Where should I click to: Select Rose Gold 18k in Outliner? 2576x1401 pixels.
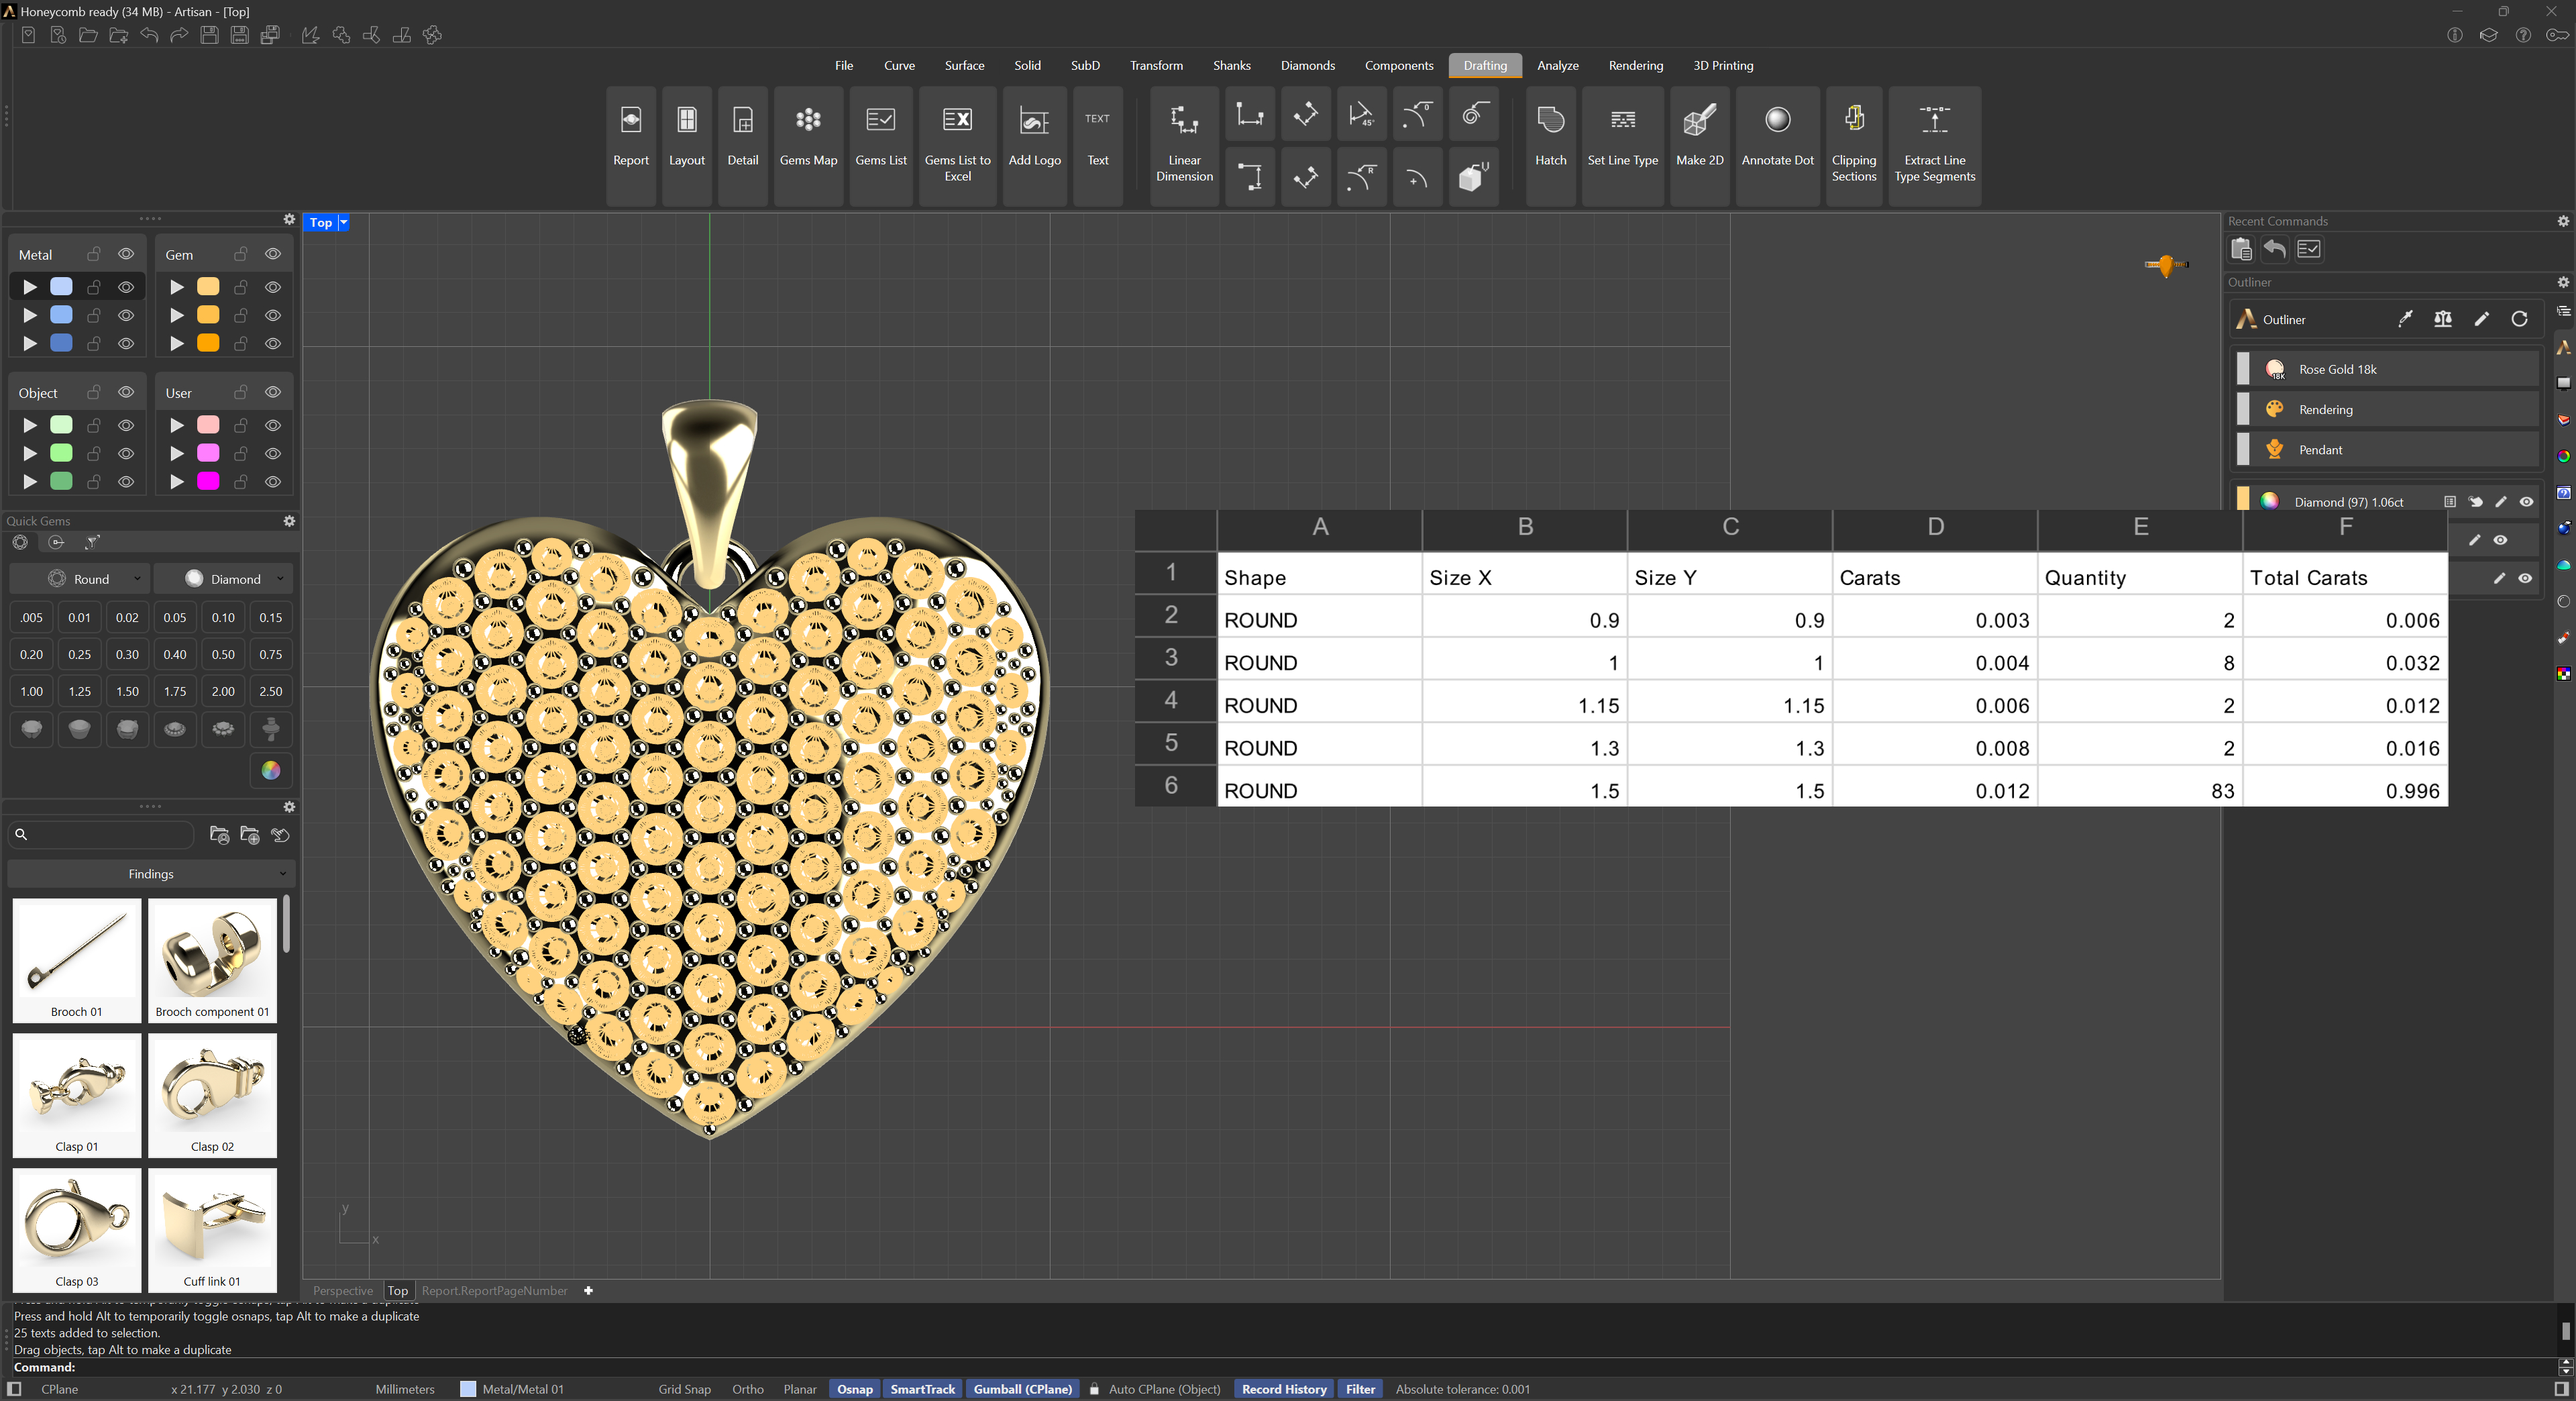click(2388, 369)
